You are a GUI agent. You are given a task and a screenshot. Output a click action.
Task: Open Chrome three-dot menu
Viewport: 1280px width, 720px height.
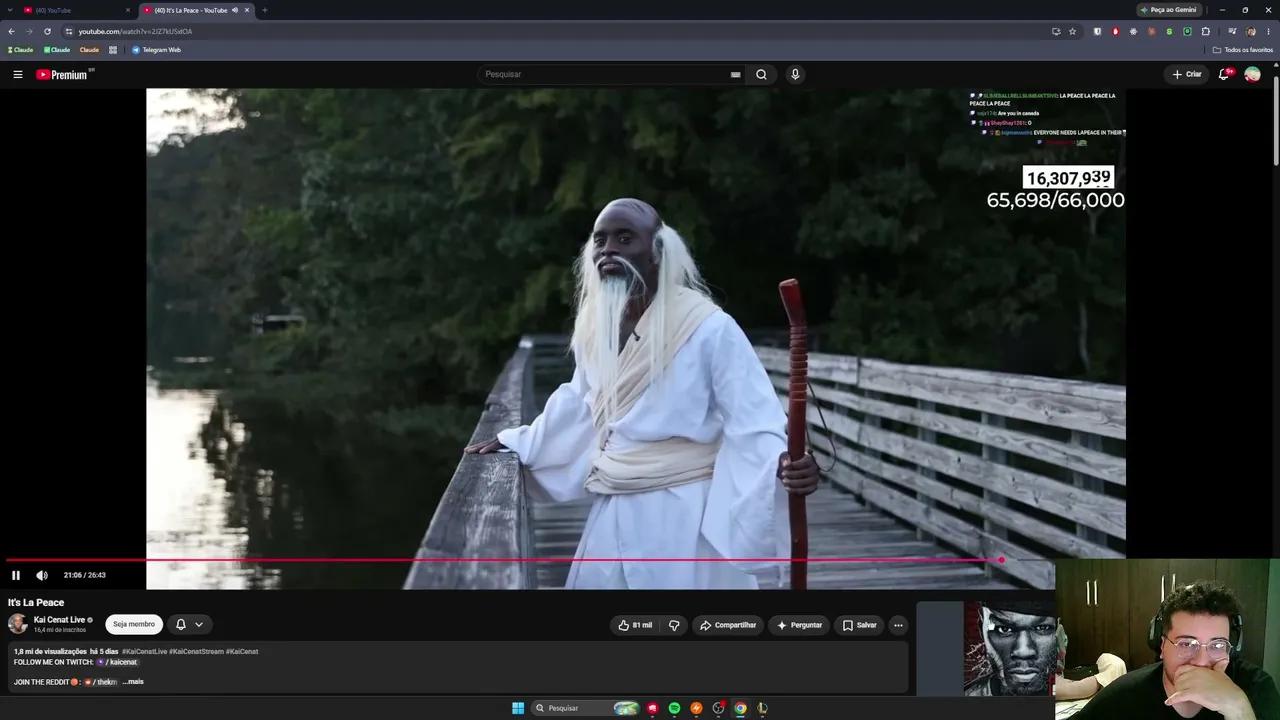[x=1268, y=31]
